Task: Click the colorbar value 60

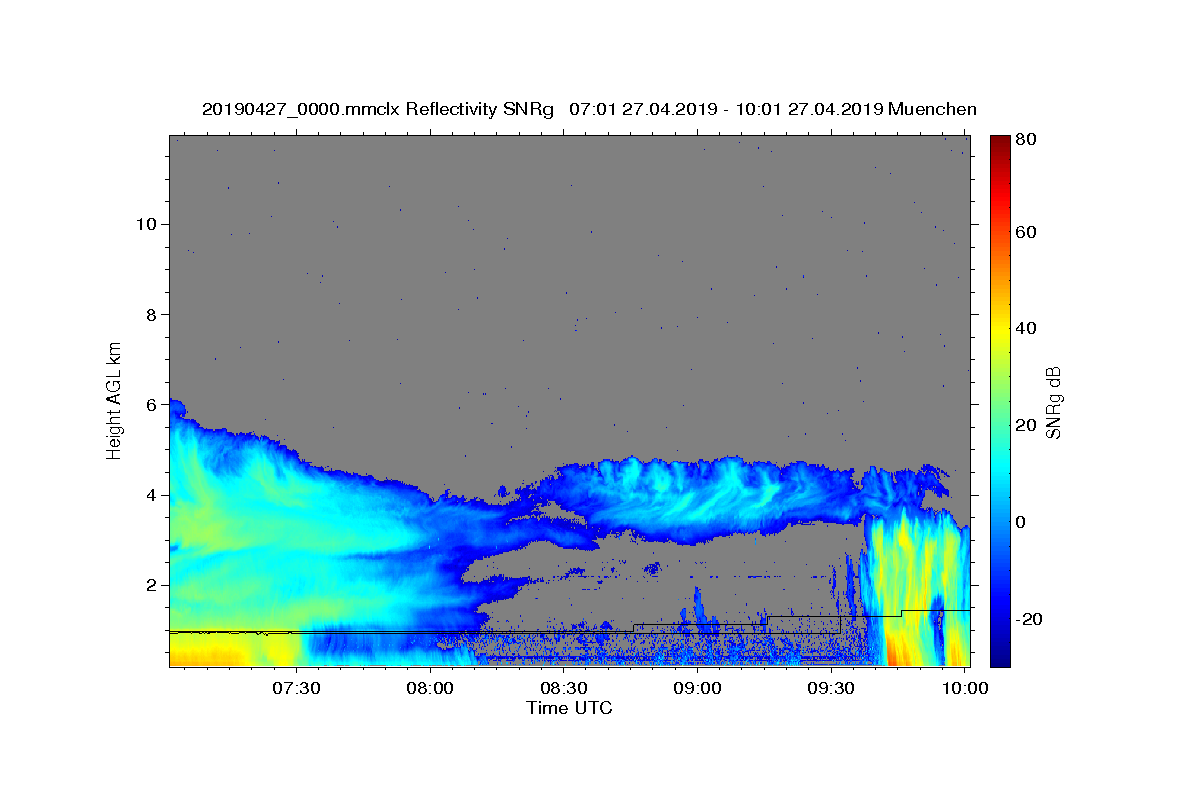Action: (1025, 232)
